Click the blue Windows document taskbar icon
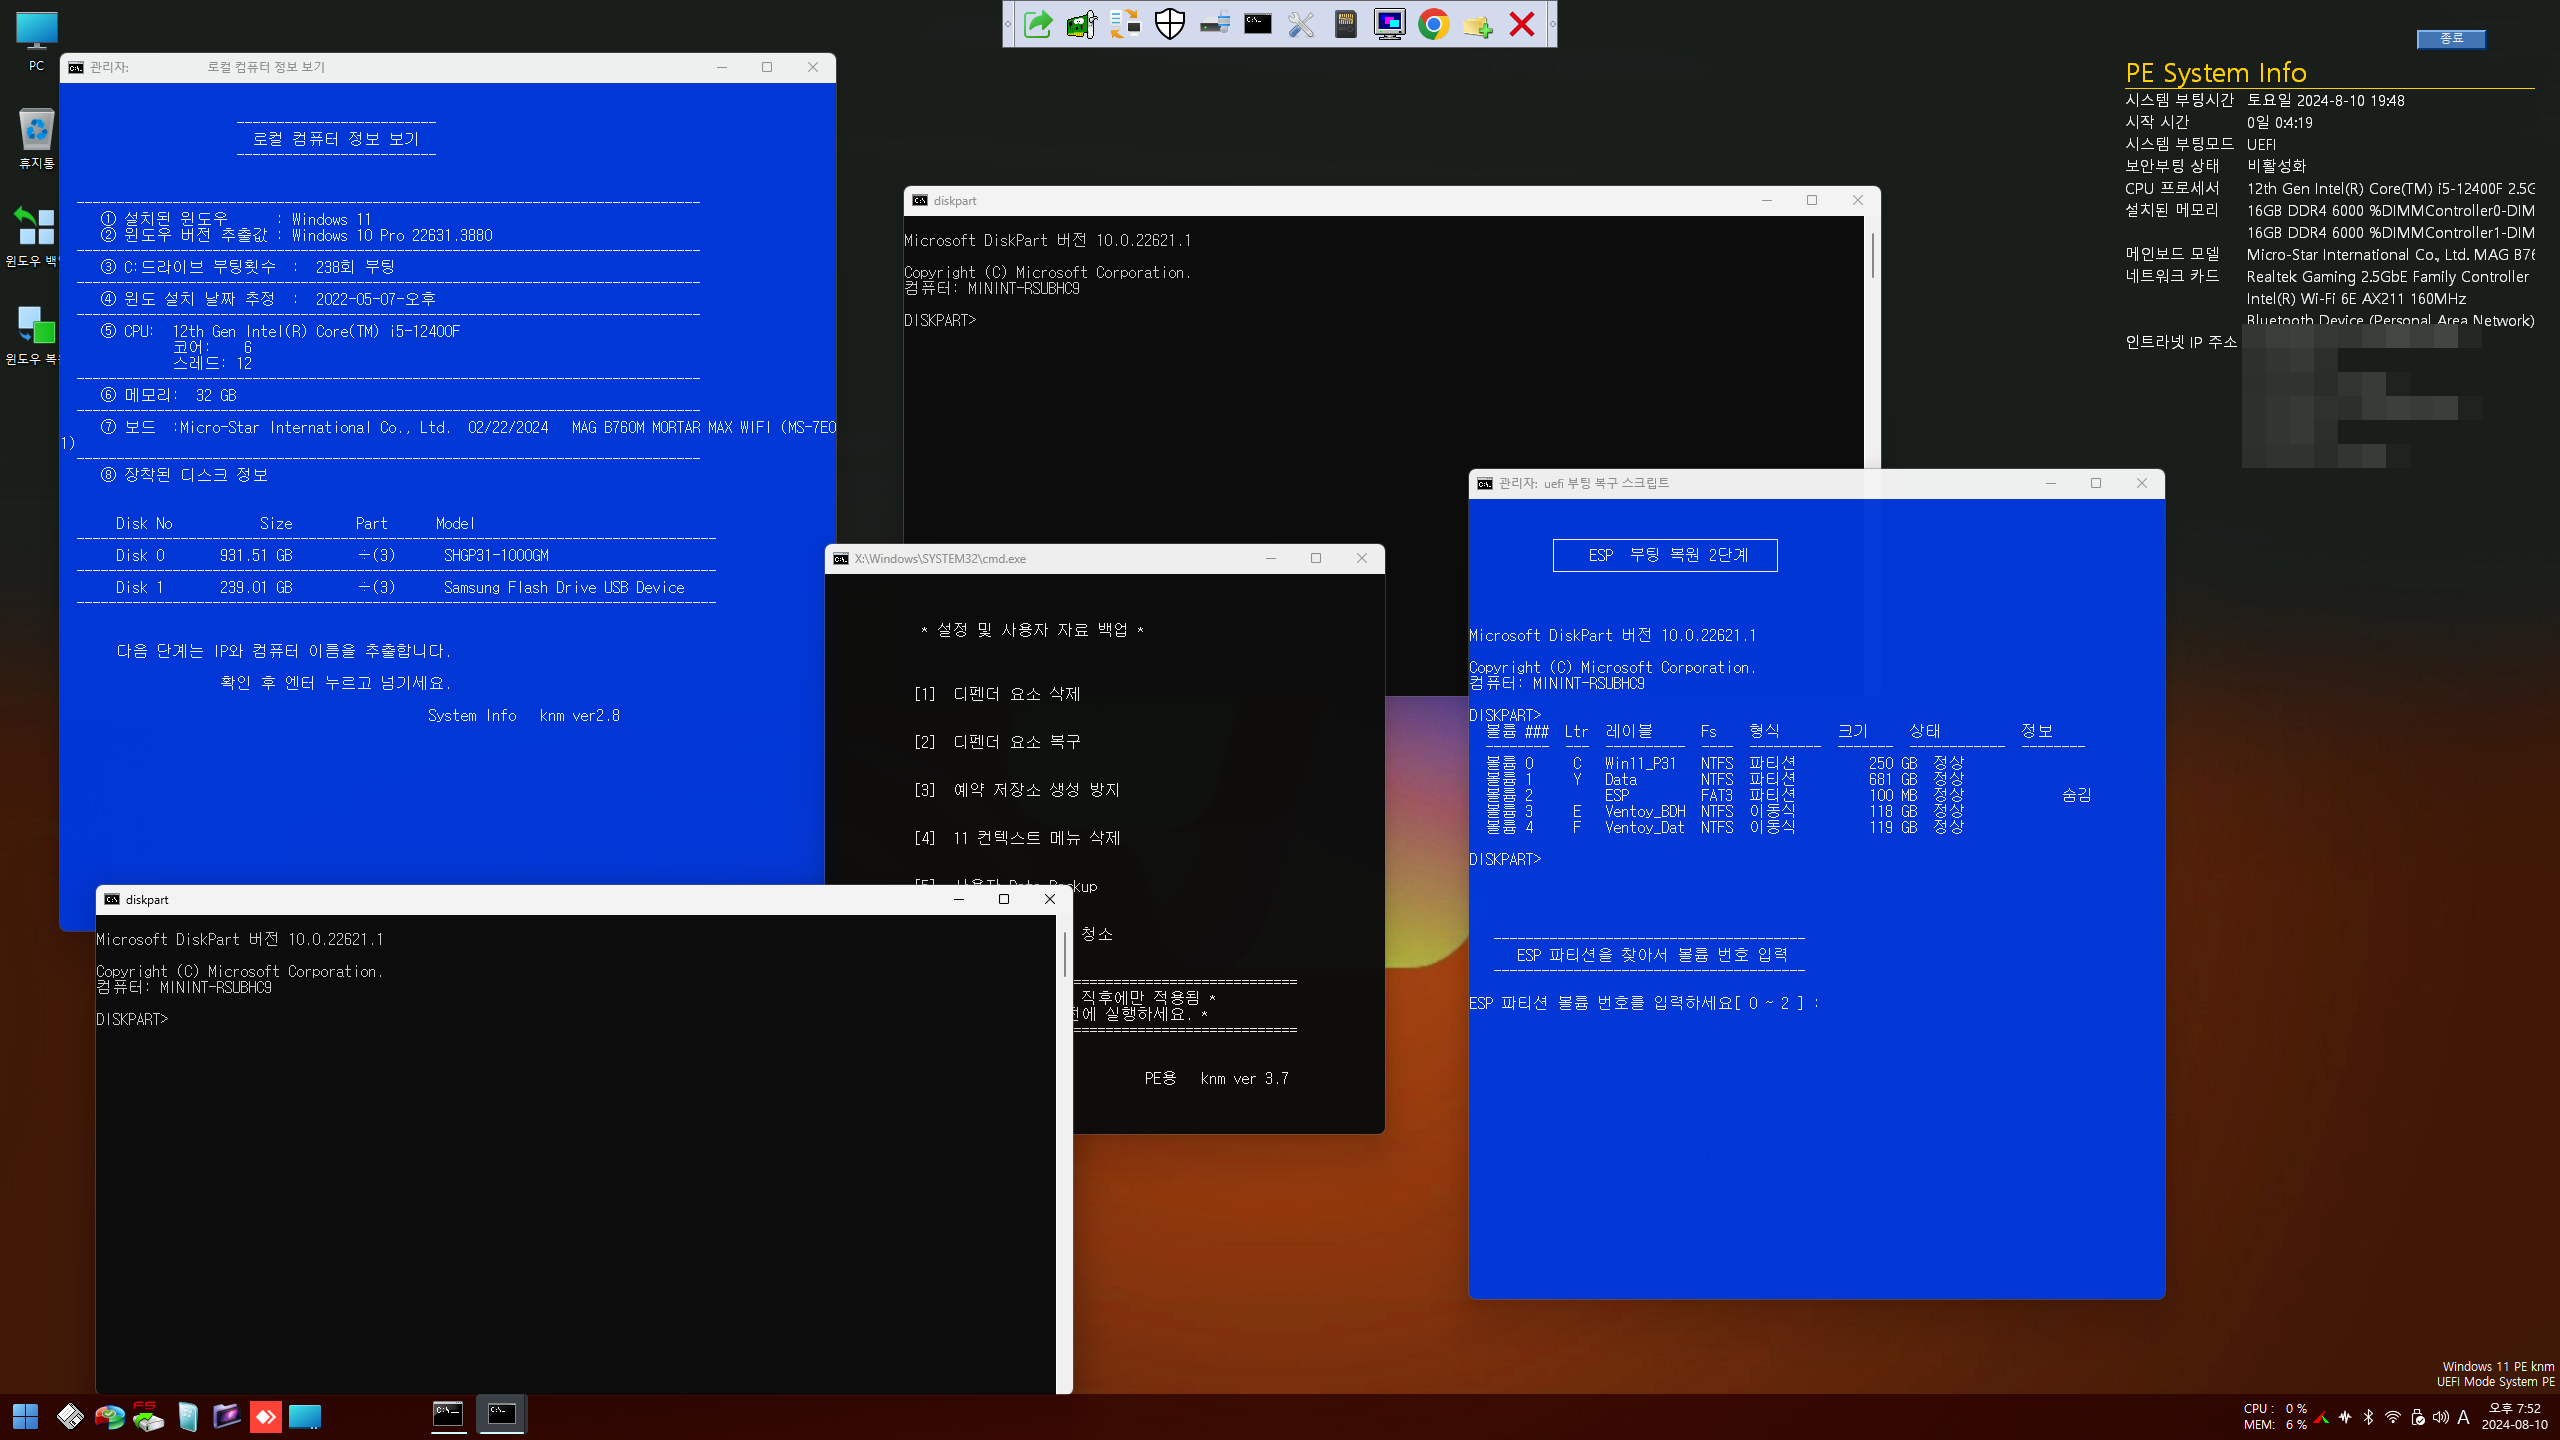 (188, 1416)
